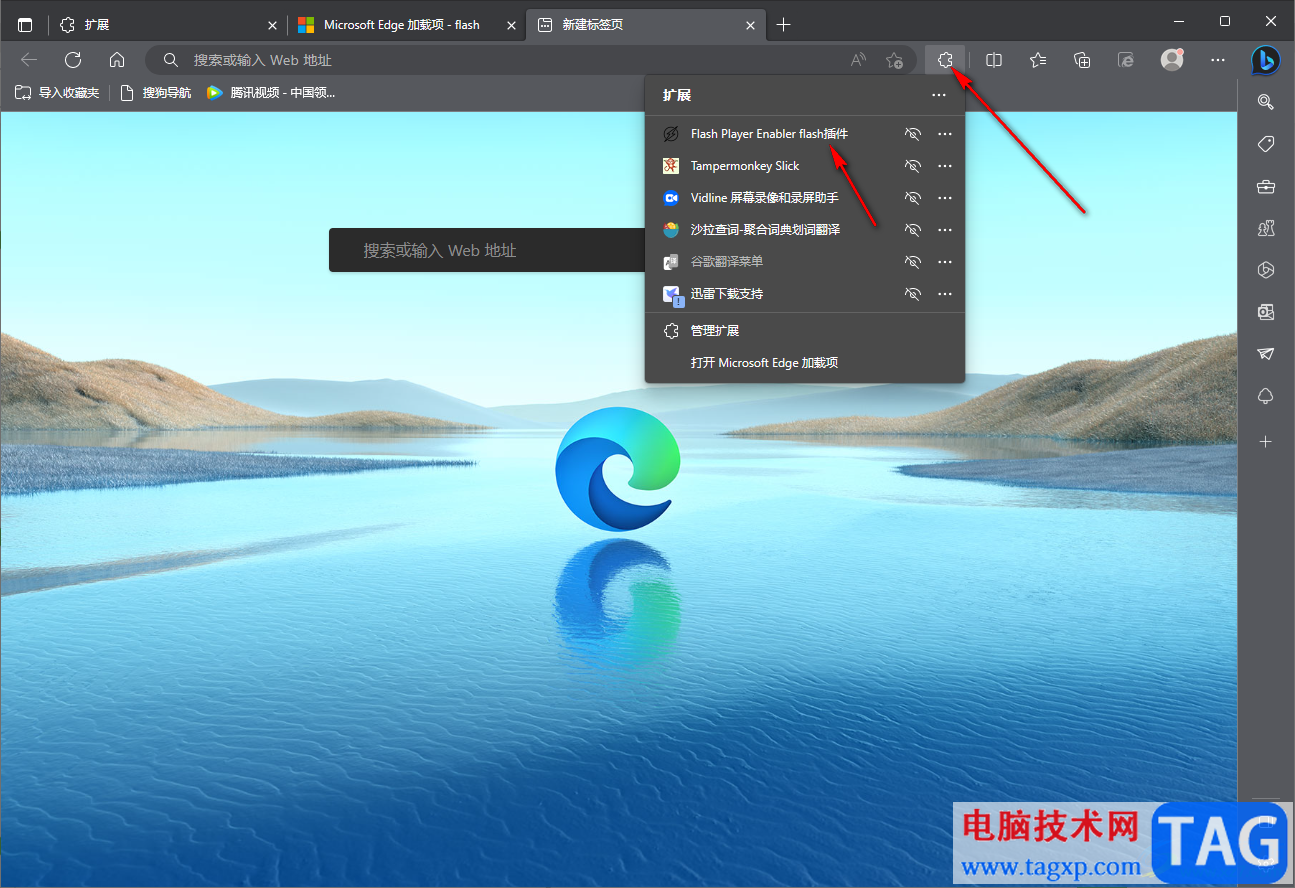Show Vidline extension in toolbar
This screenshot has height=888, width=1295.
912,198
